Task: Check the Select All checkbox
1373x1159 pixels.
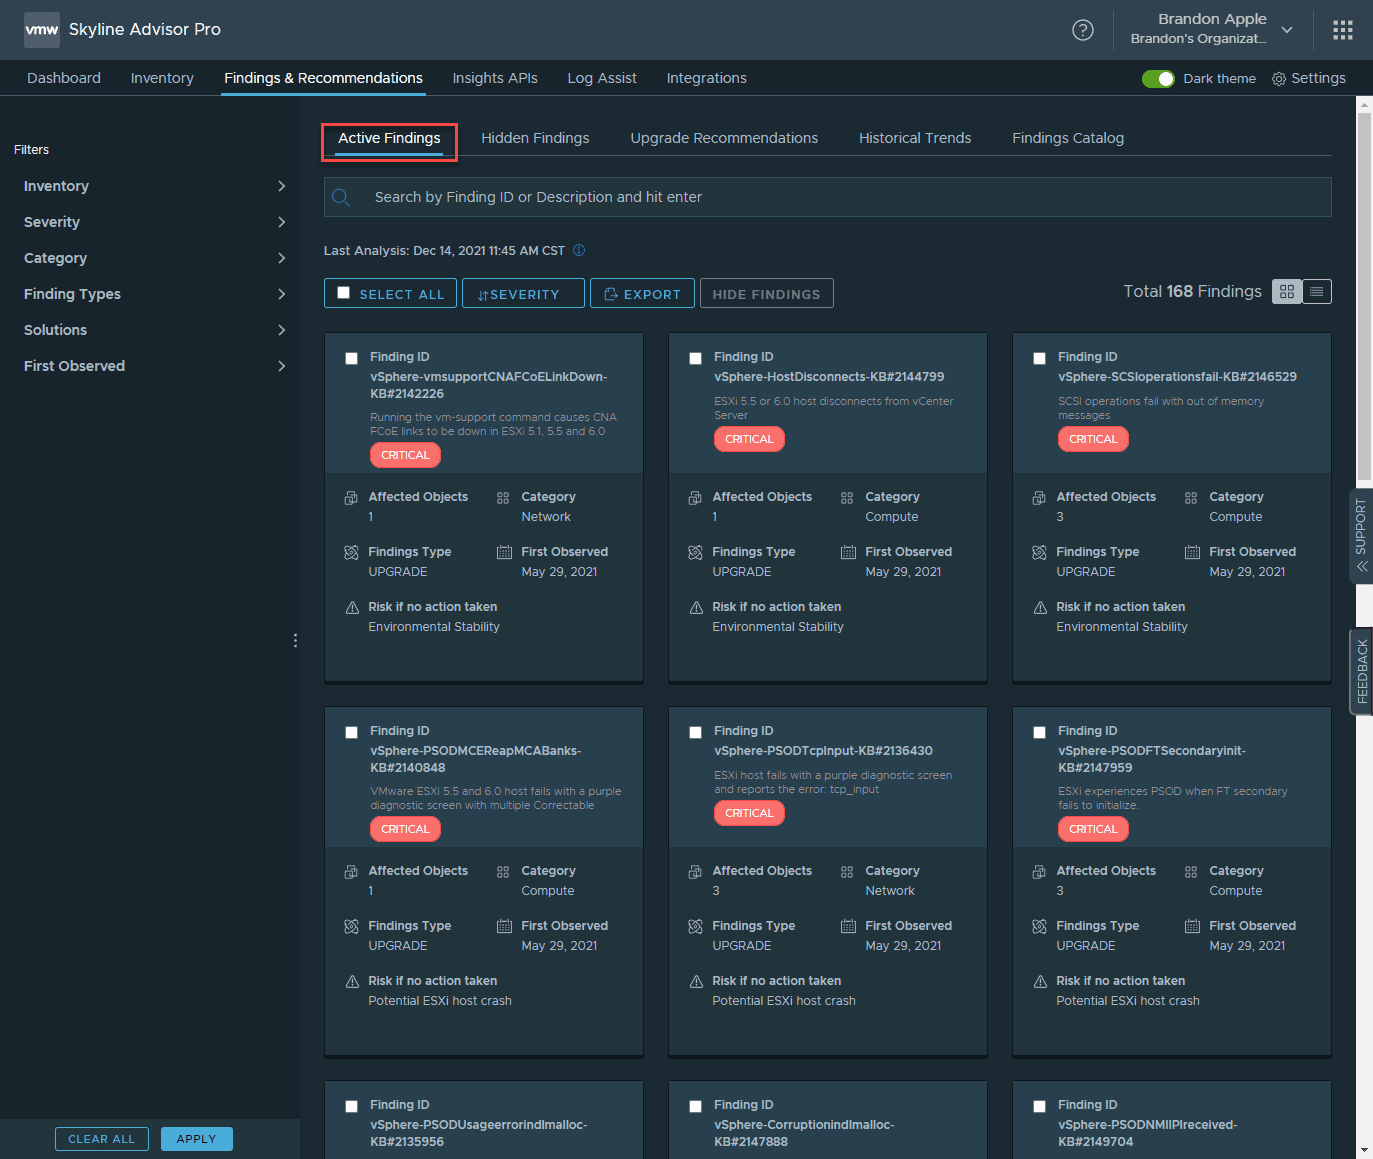Action: [344, 293]
